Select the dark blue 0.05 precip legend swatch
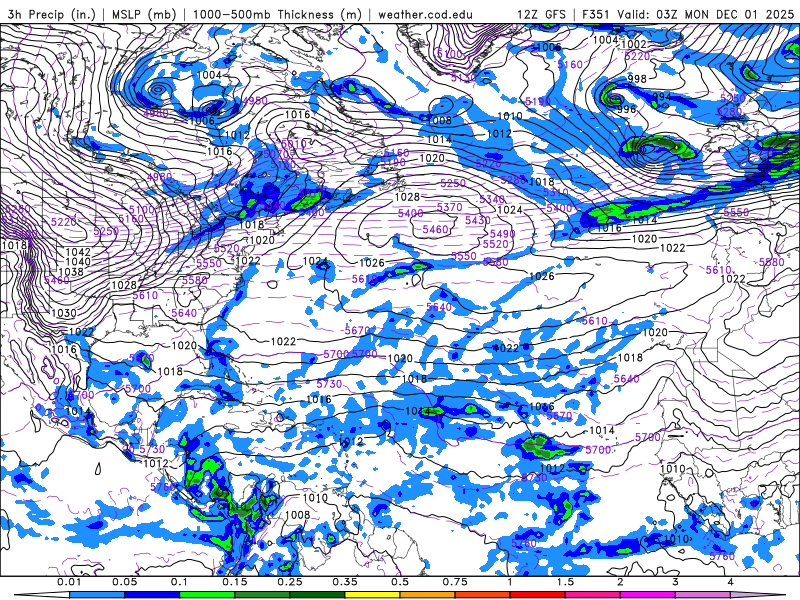Image resolution: width=800 pixels, height=600 pixels. (152, 595)
